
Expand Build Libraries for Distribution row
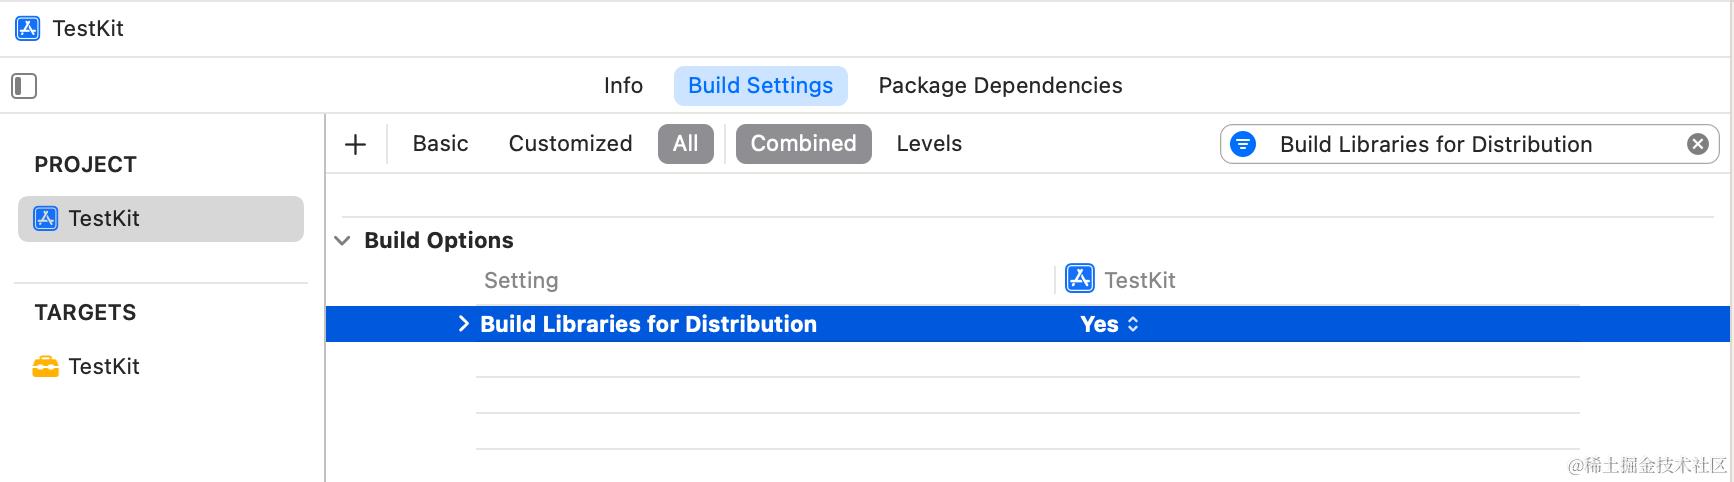click(463, 324)
